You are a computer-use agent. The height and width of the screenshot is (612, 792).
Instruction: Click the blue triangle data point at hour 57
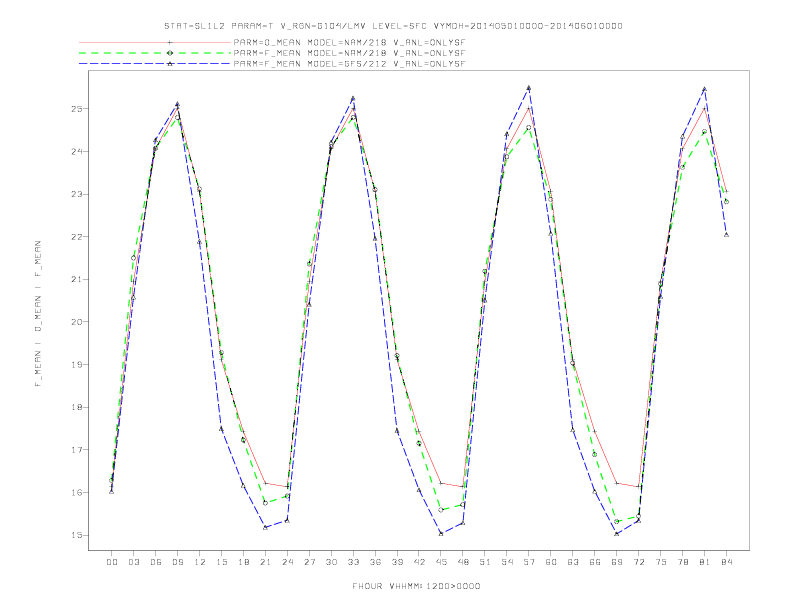click(529, 88)
